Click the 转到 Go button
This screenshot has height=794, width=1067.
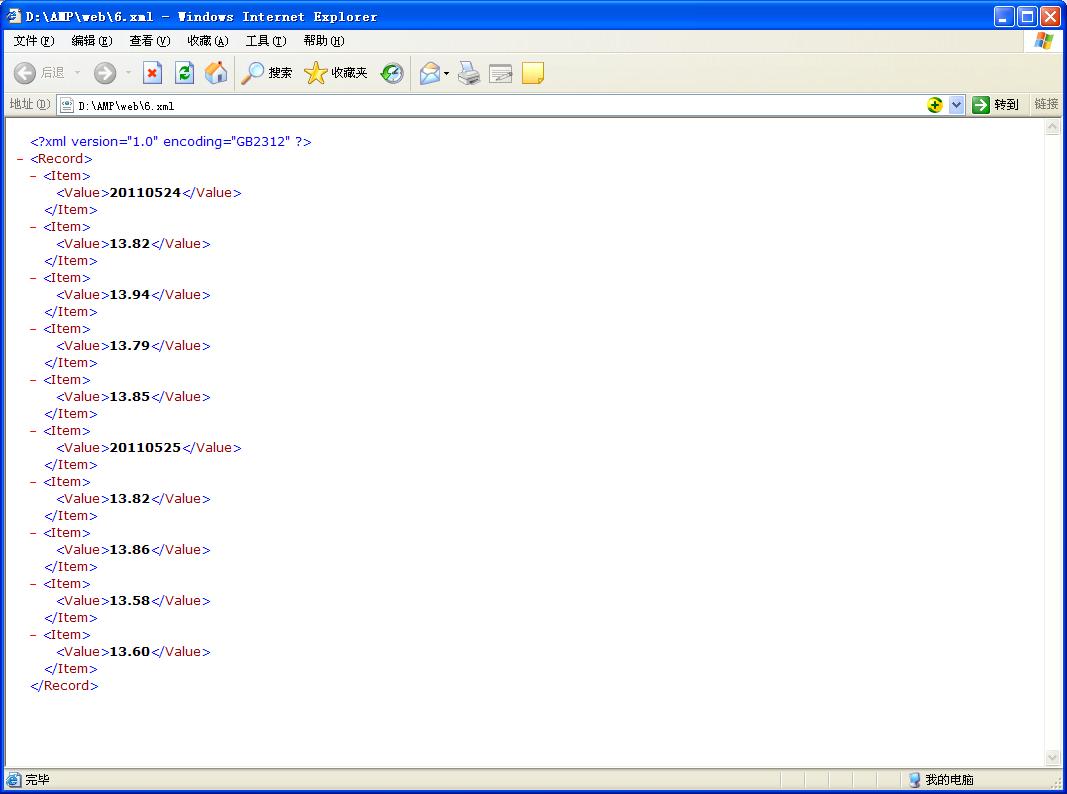996,105
